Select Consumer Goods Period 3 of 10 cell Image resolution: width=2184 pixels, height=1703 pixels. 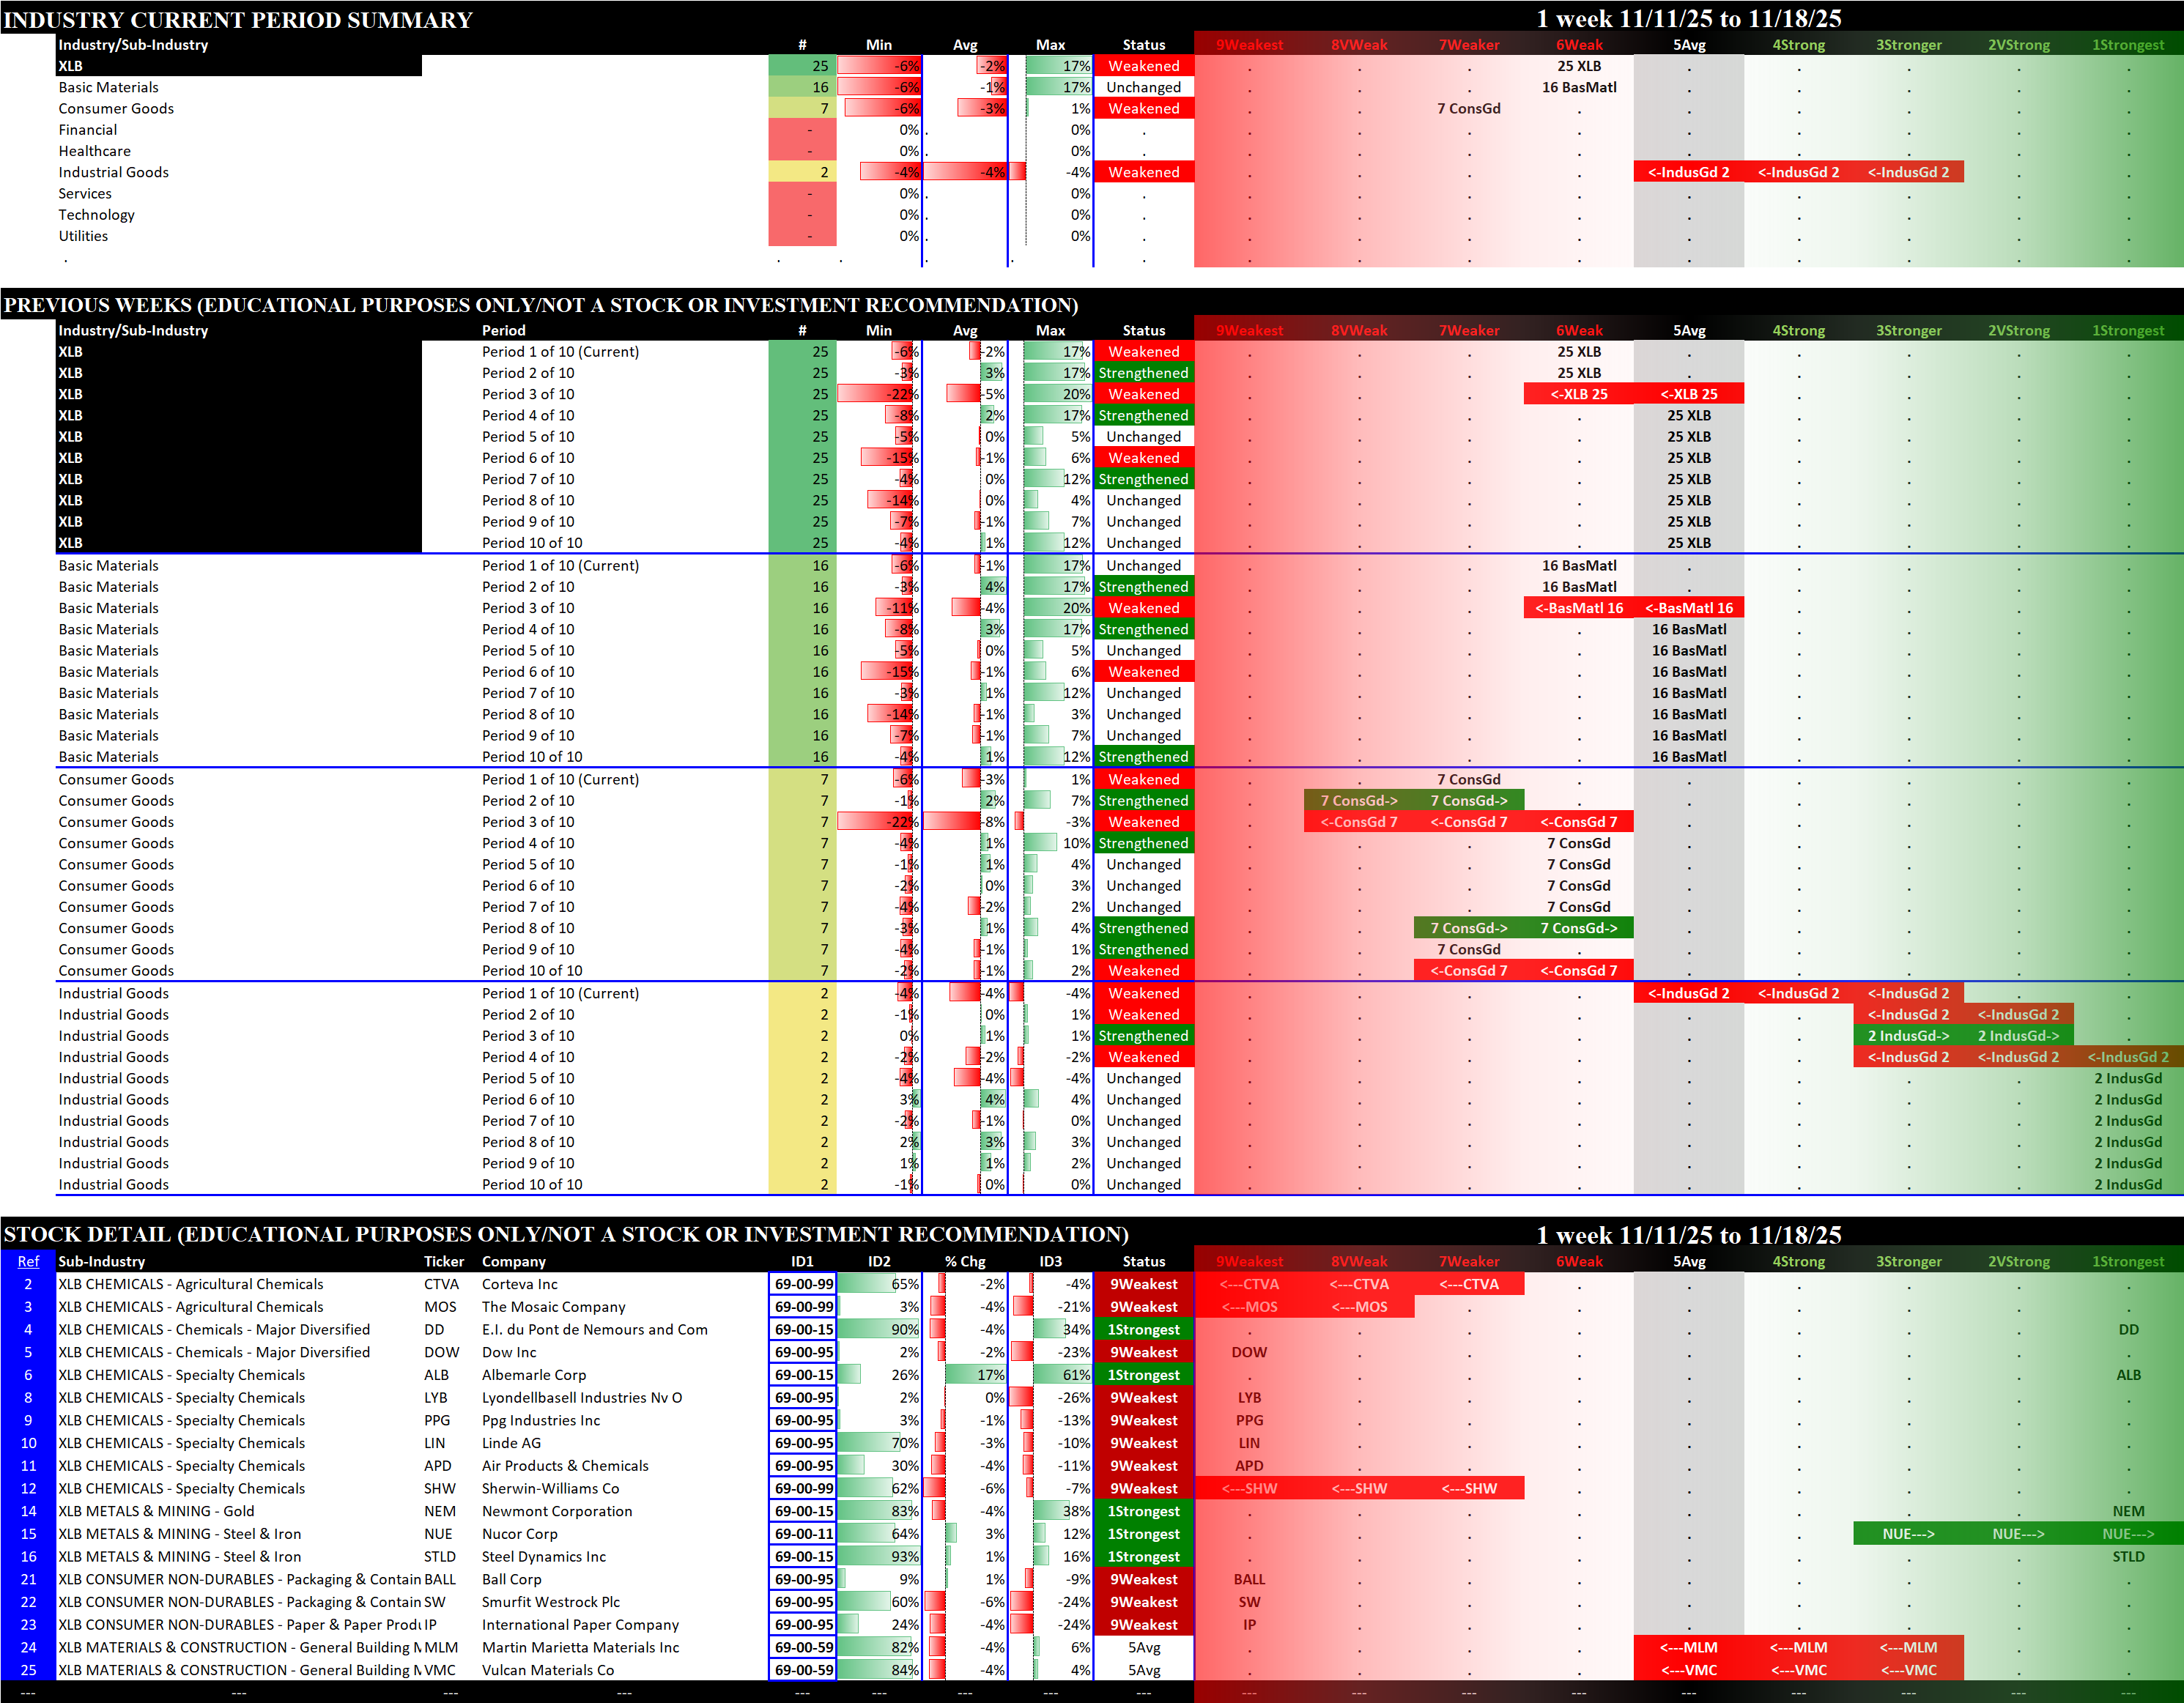coord(528,822)
